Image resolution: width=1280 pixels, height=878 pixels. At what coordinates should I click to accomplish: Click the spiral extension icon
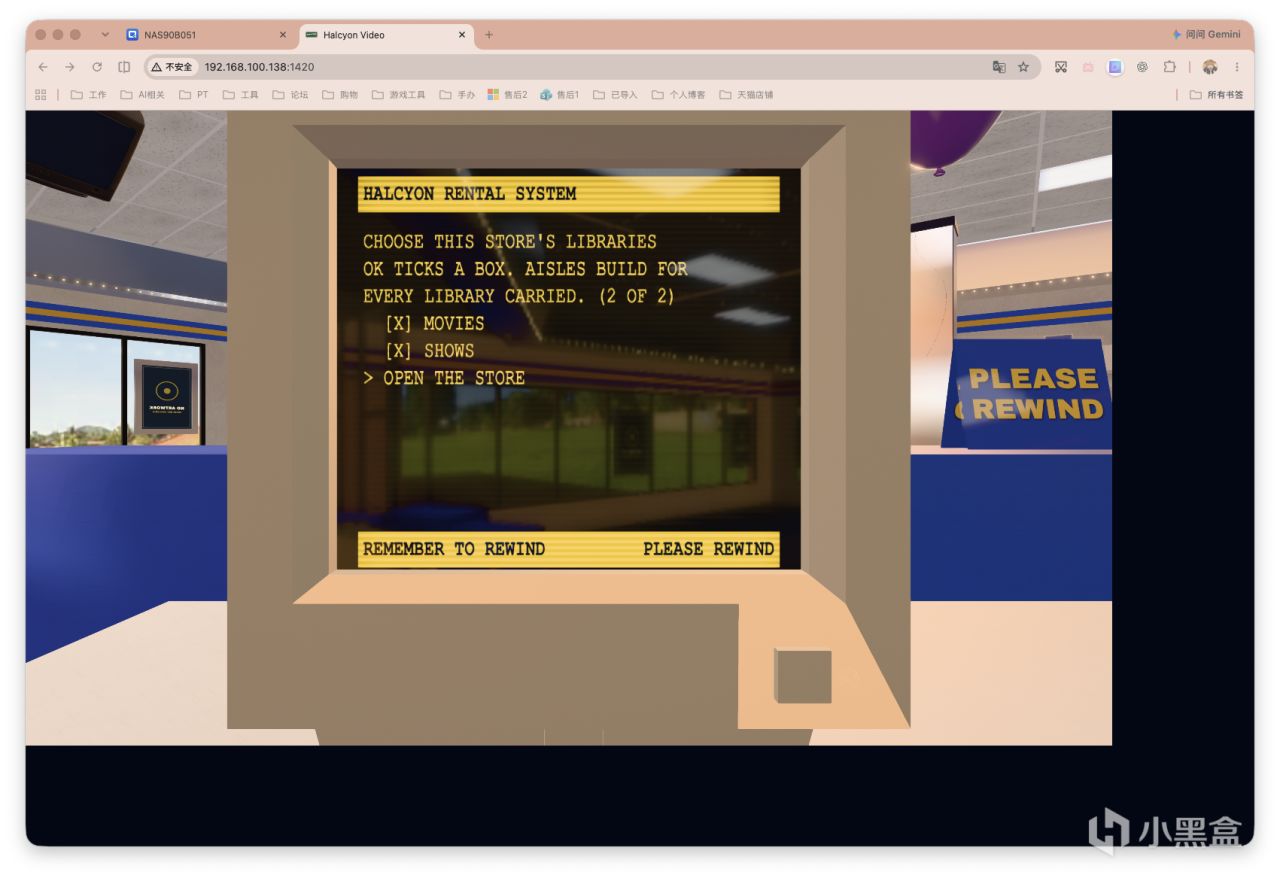[1142, 67]
